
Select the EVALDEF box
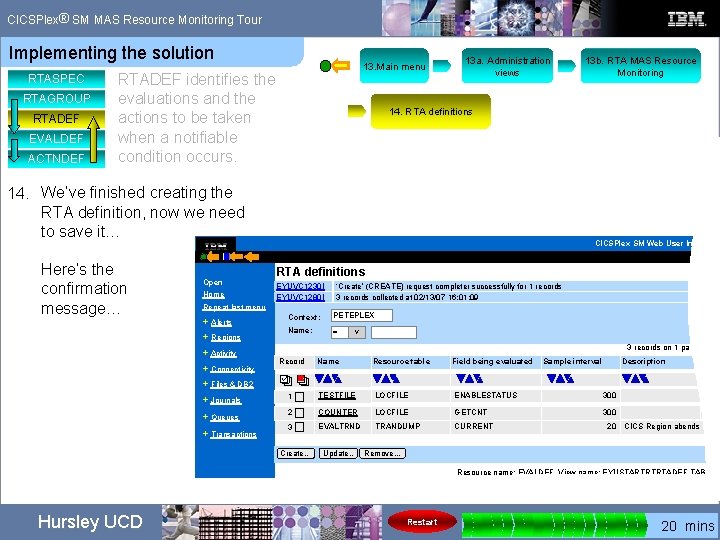56,138
